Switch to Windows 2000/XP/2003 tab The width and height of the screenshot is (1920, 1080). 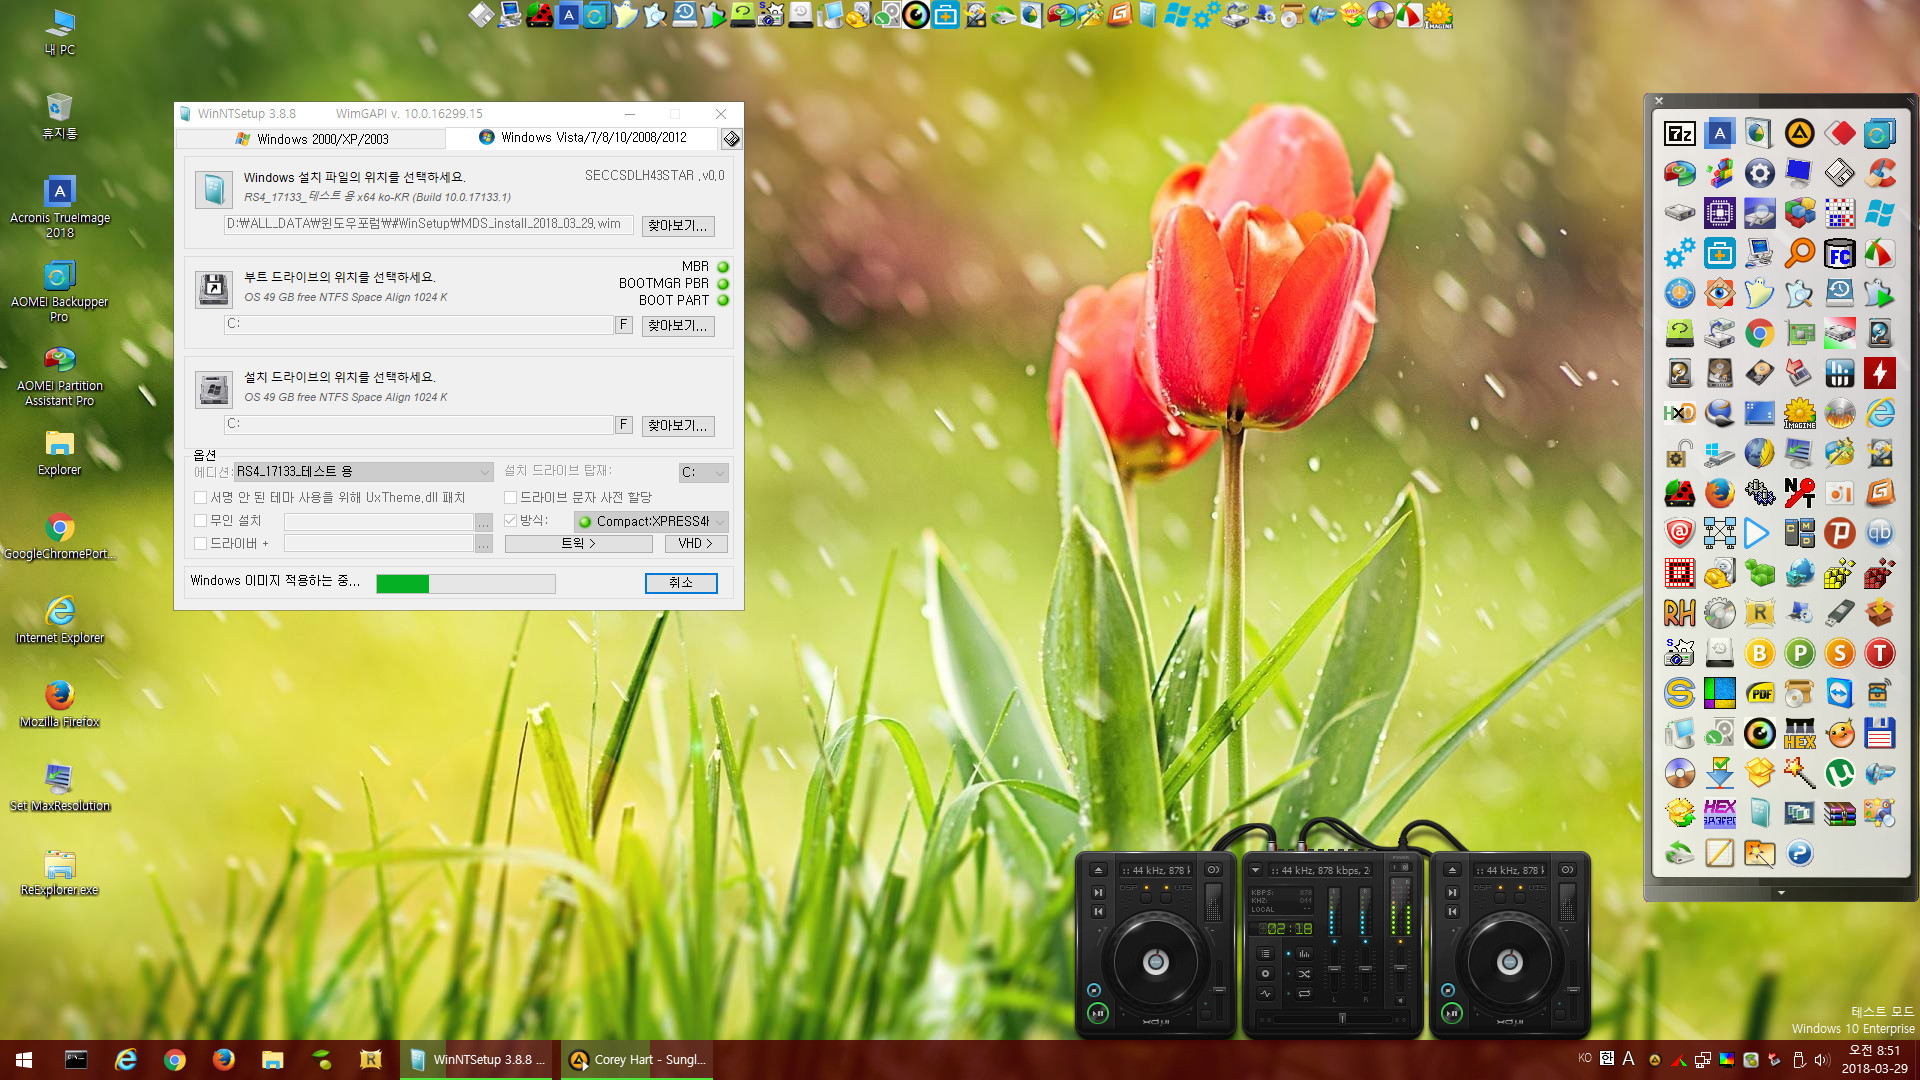pos(313,139)
